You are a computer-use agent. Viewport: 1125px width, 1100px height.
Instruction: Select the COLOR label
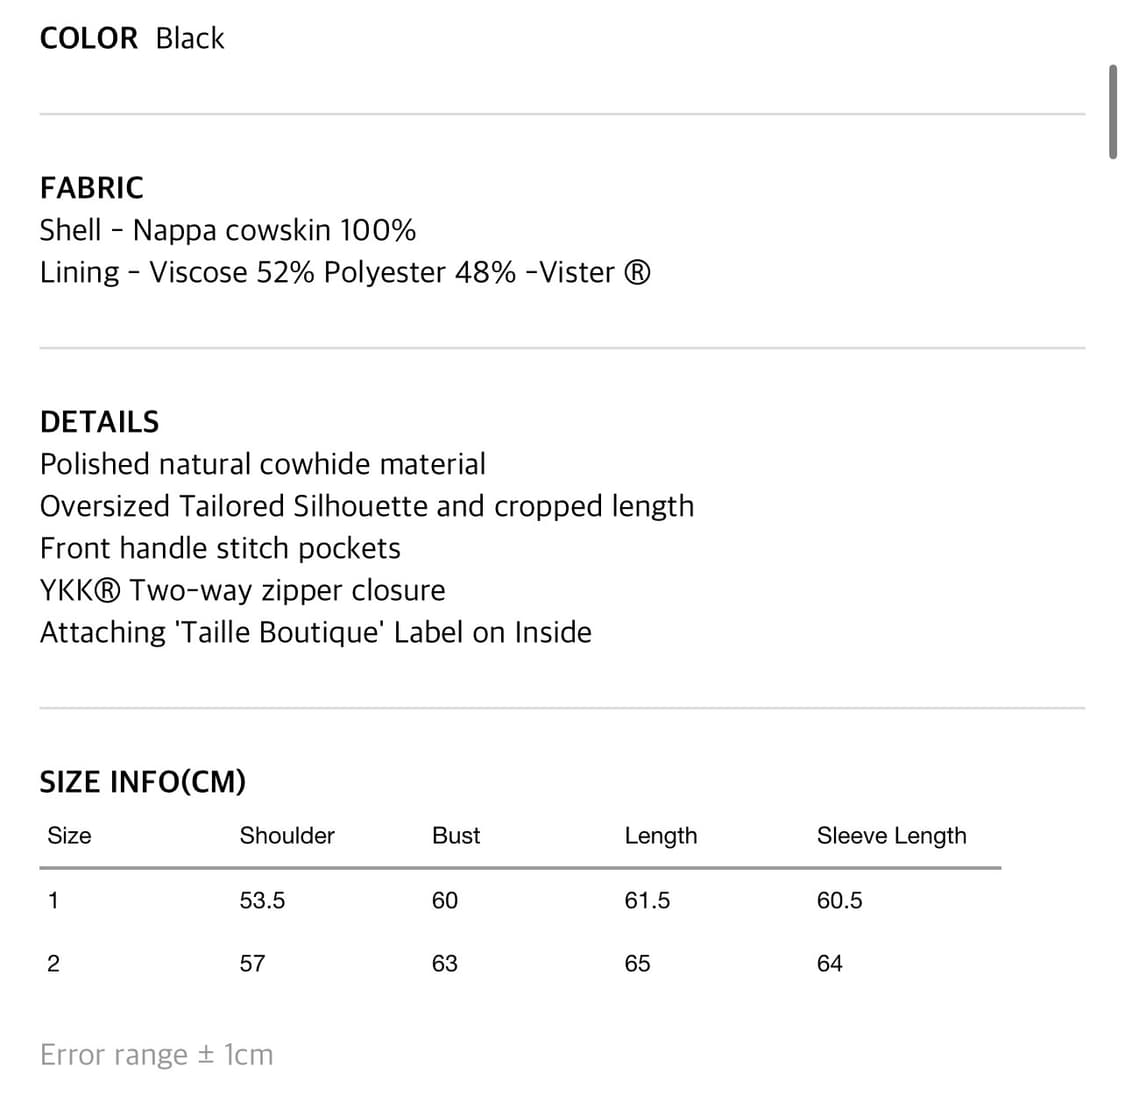click(89, 38)
